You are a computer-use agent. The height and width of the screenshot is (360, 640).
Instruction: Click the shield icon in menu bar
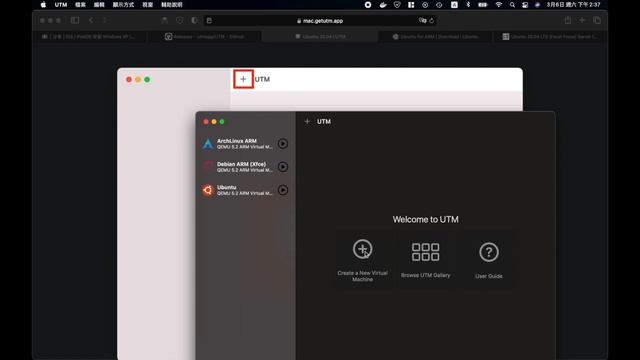pyautogui.click(x=397, y=5)
